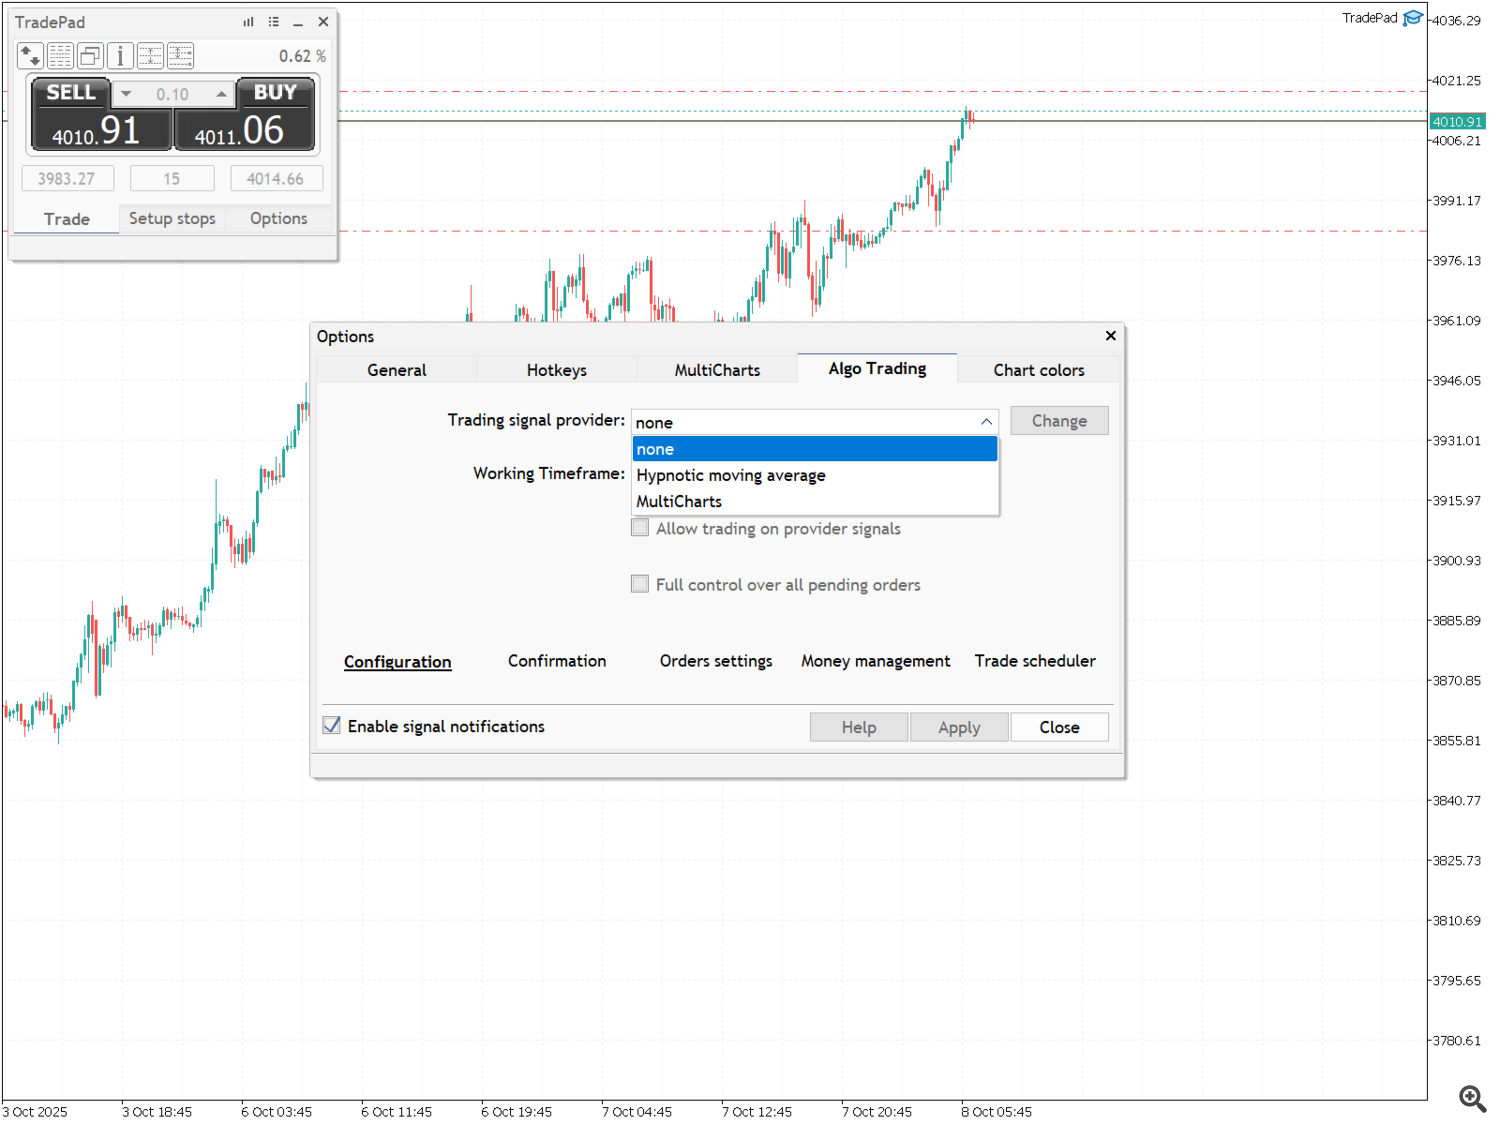Click the overlapping windows icon in TradePad
The height and width of the screenshot is (1125, 1500).
point(90,56)
